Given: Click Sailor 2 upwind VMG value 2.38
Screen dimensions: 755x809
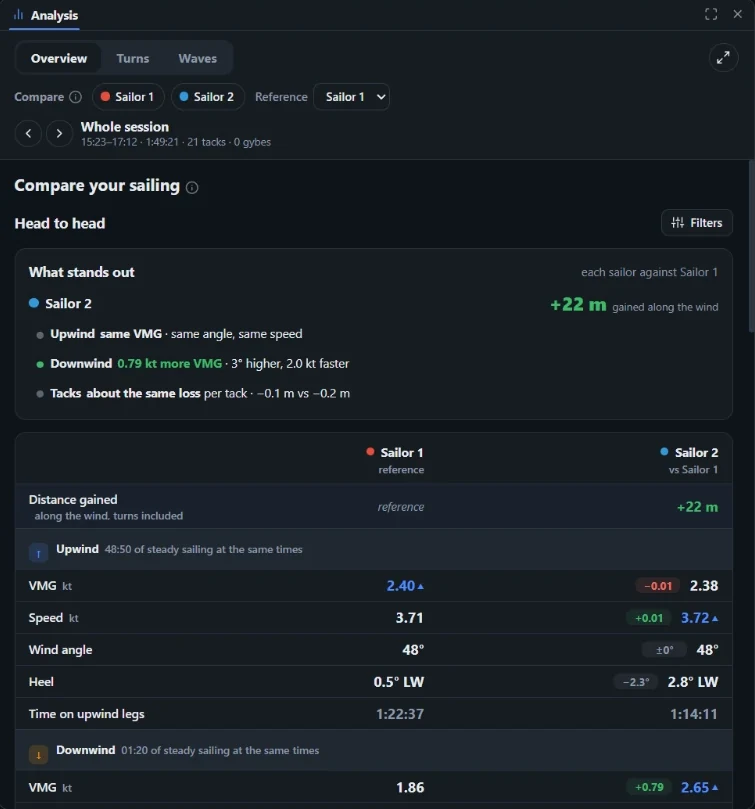Looking at the screenshot, I should coord(704,586).
